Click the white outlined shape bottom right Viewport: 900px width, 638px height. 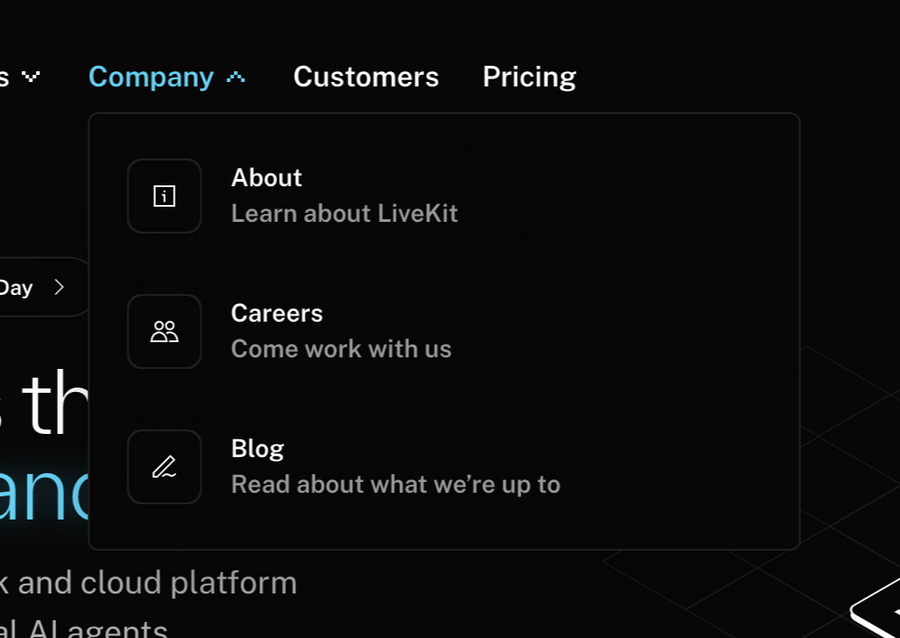click(877, 615)
